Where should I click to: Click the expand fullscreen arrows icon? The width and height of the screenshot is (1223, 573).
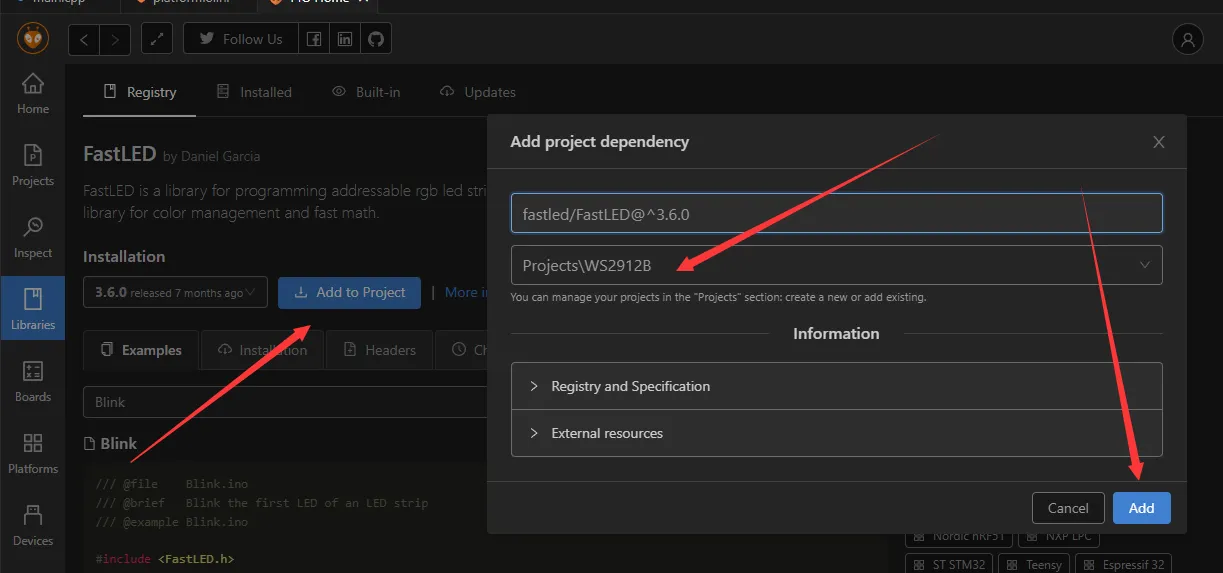click(x=157, y=39)
